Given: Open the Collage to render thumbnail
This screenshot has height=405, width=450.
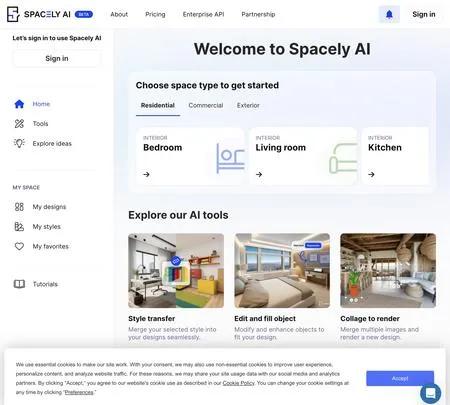Looking at the screenshot, I should point(388,270).
